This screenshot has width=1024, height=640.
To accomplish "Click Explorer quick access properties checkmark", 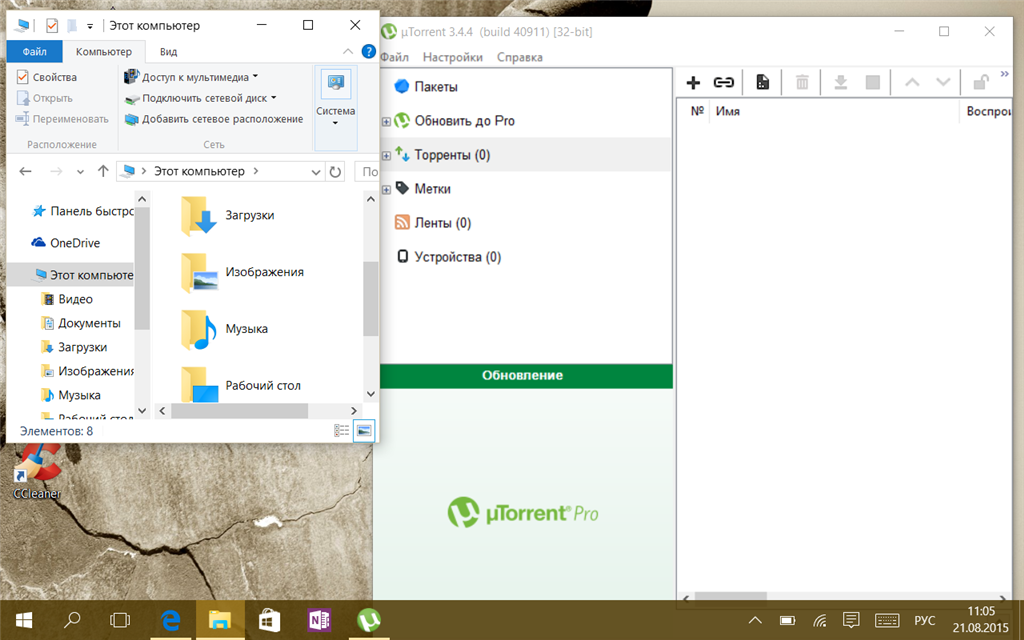I will click(x=52, y=25).
